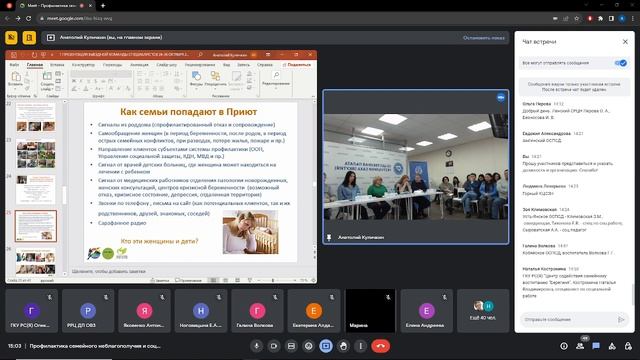Screen dimensions: 640x360
Task: Select slide 25 thumbnail
Action: click(x=36, y=226)
